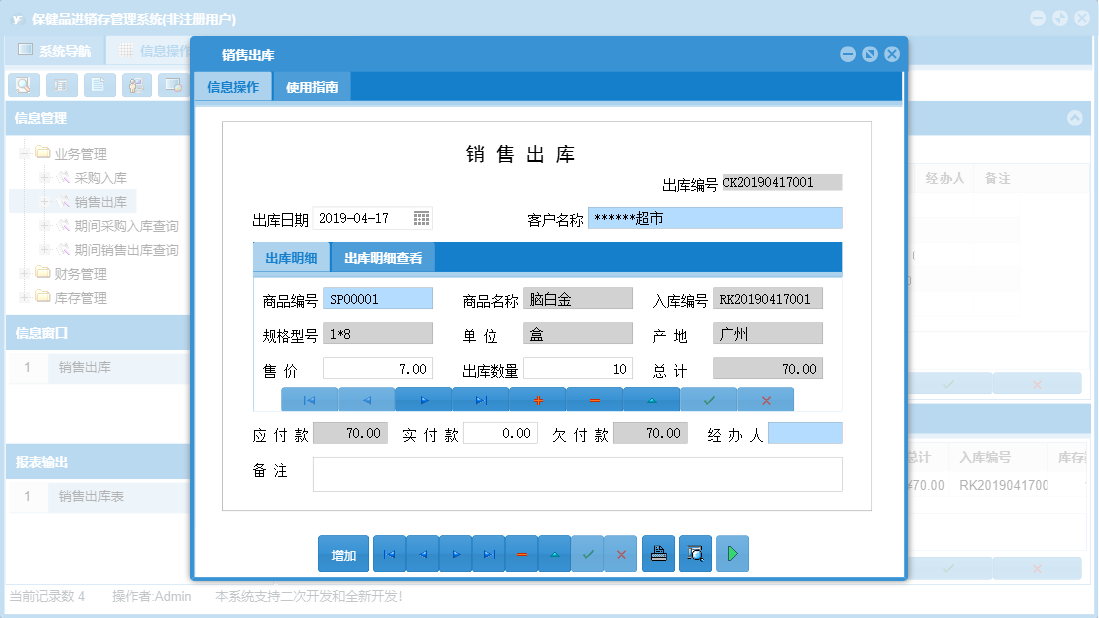
Task: Confirm the detail entry with the green check icon
Action: (x=709, y=398)
